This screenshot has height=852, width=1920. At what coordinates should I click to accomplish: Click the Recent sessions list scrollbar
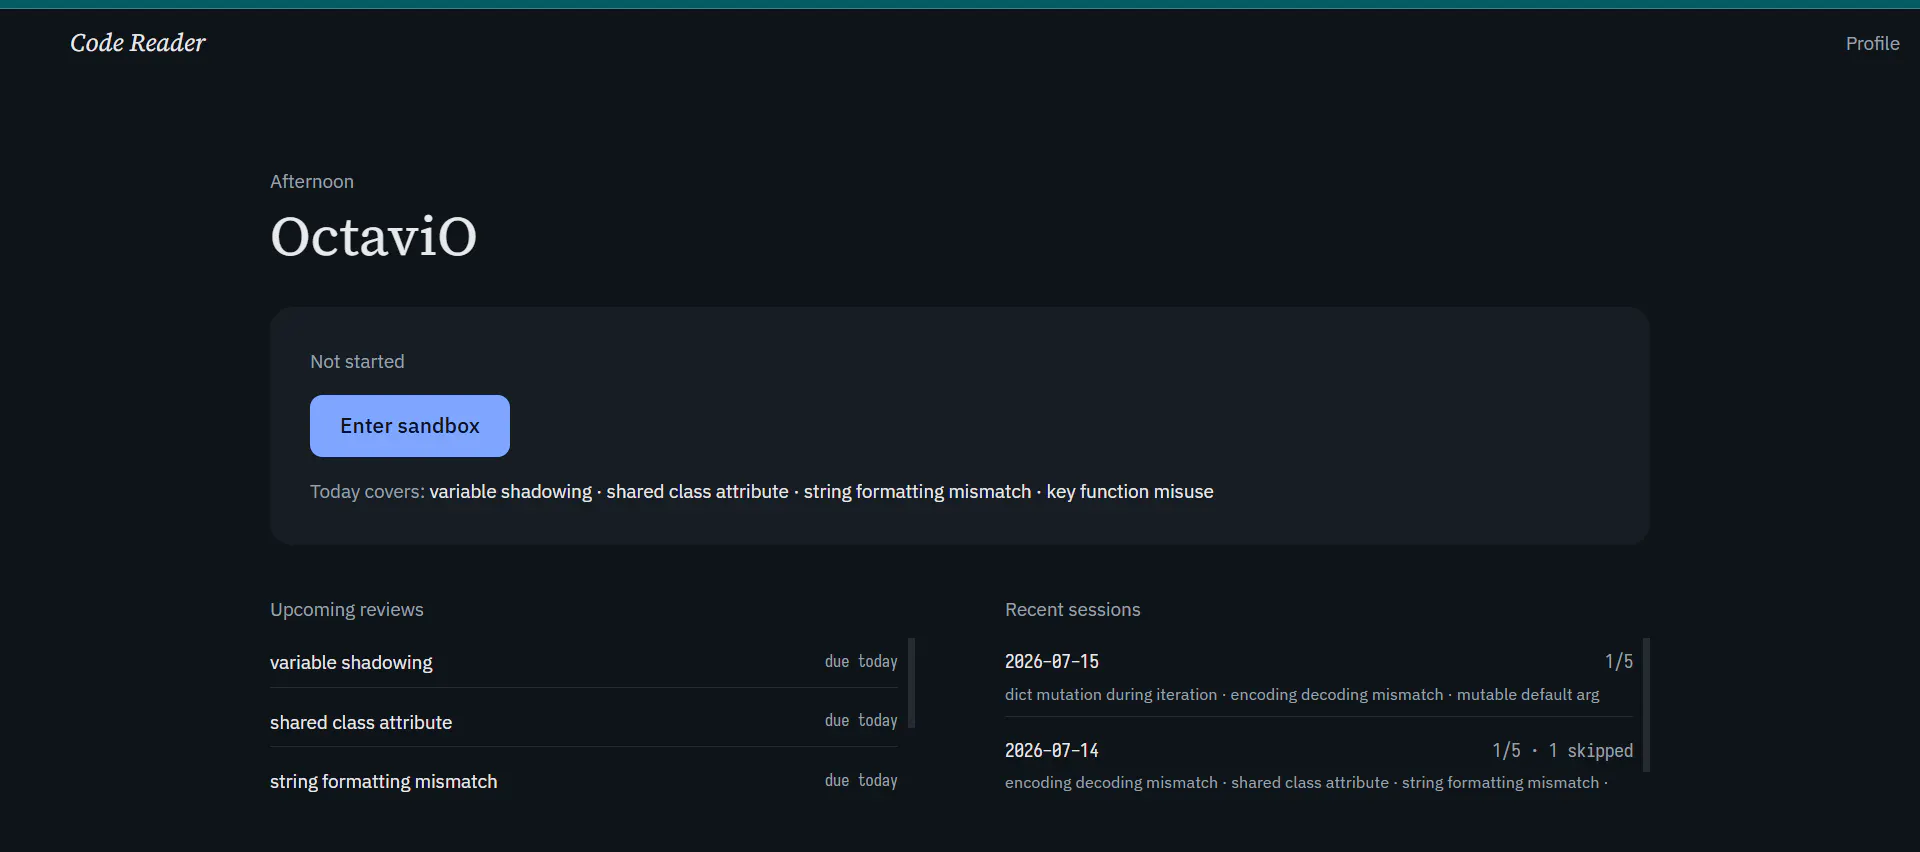click(x=1646, y=704)
